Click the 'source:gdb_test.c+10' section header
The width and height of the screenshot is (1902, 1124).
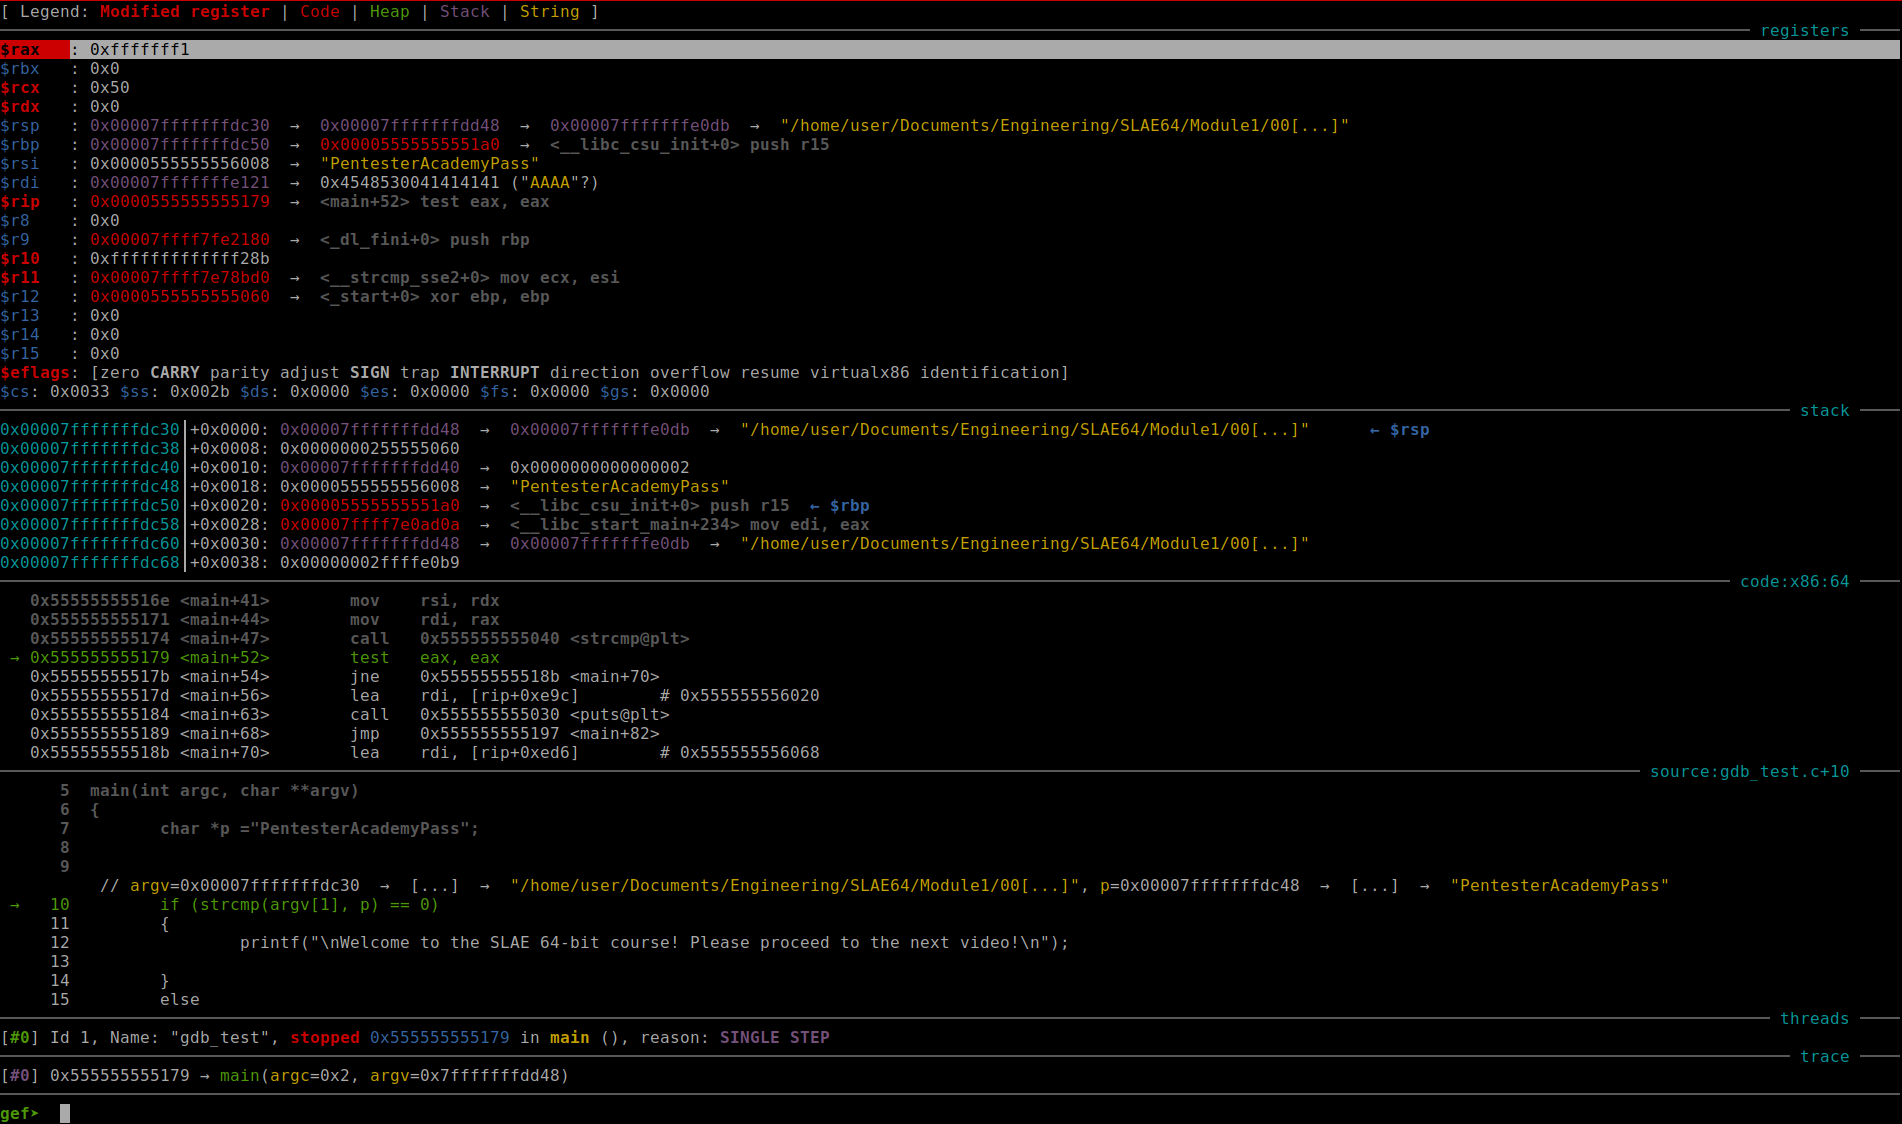coord(1749,772)
